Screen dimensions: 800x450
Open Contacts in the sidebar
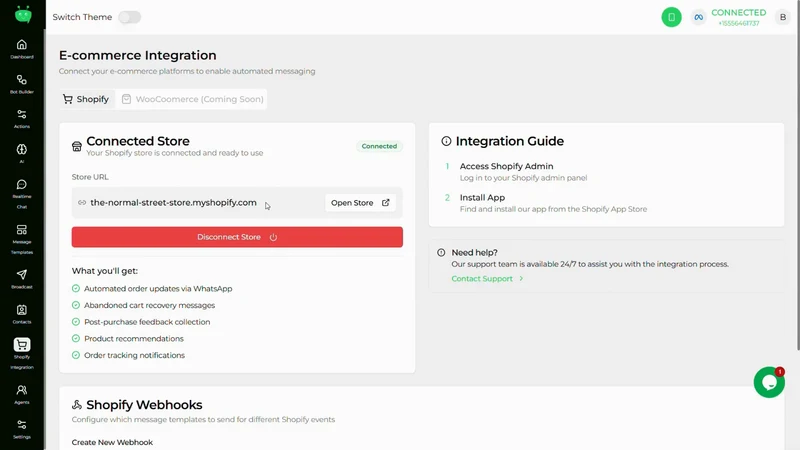pos(21,314)
